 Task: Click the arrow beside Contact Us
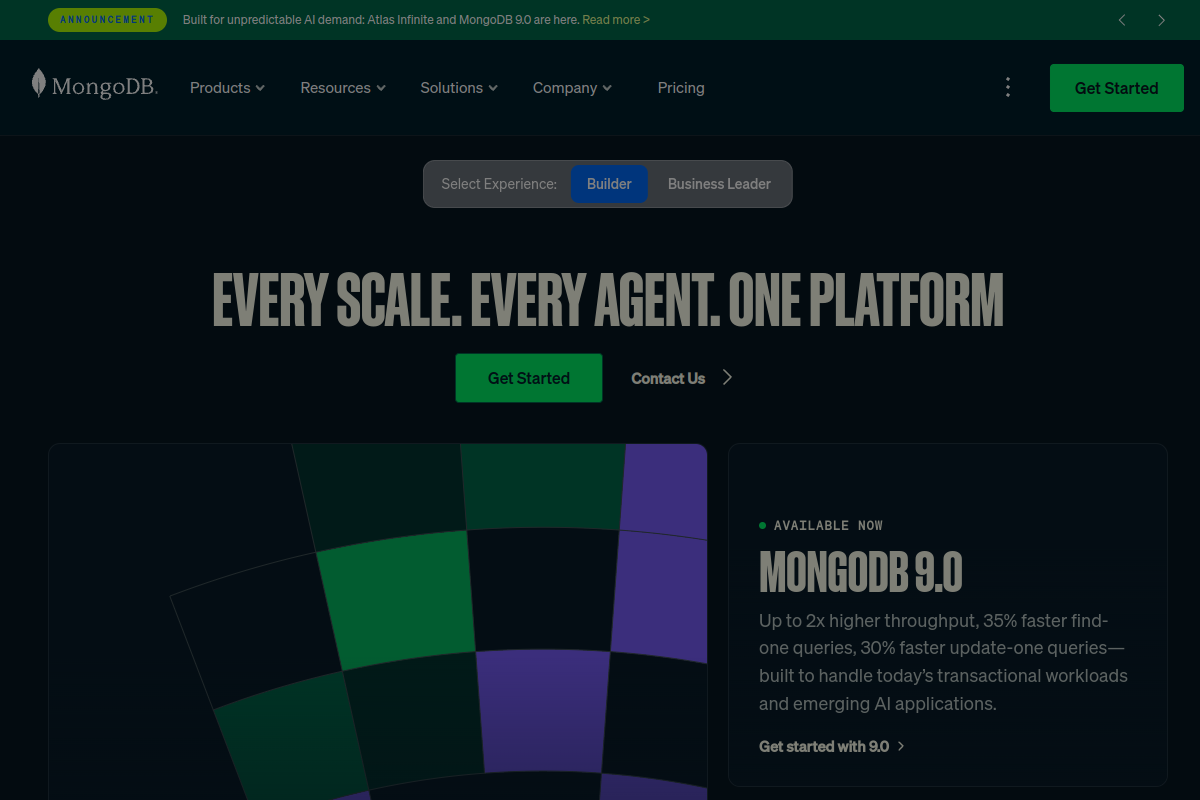coord(727,378)
